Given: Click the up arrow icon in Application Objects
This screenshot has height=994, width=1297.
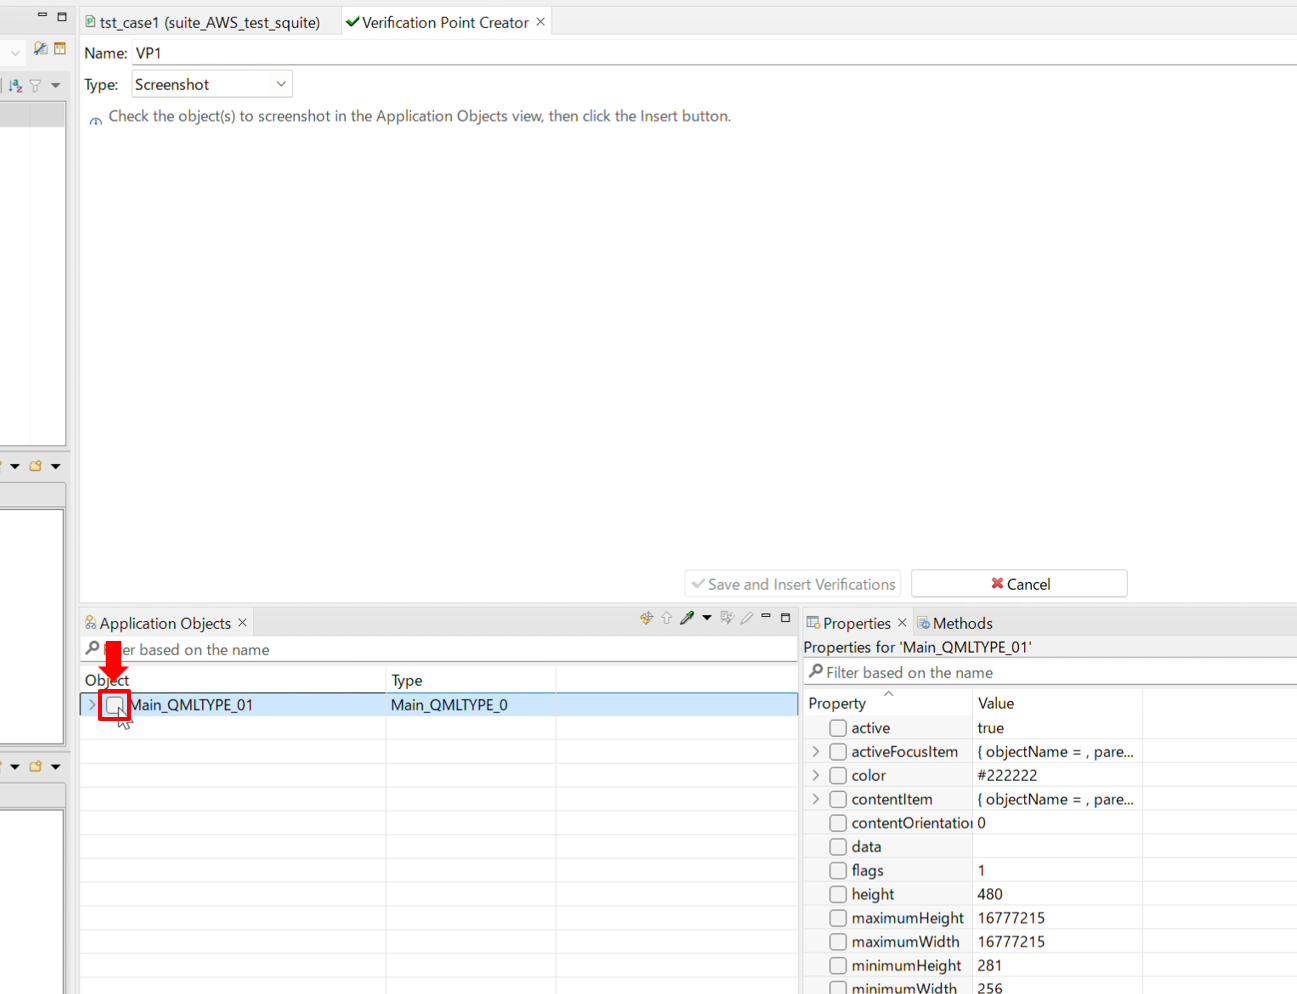Looking at the screenshot, I should click(667, 618).
